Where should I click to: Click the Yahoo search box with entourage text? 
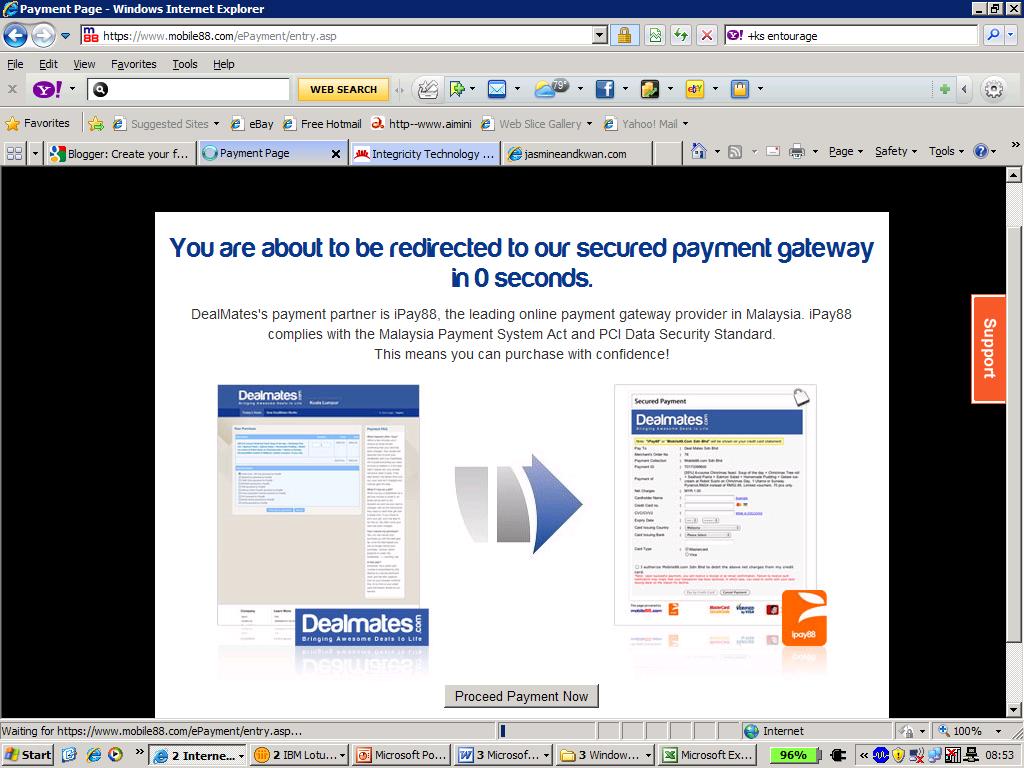[x=850, y=36]
